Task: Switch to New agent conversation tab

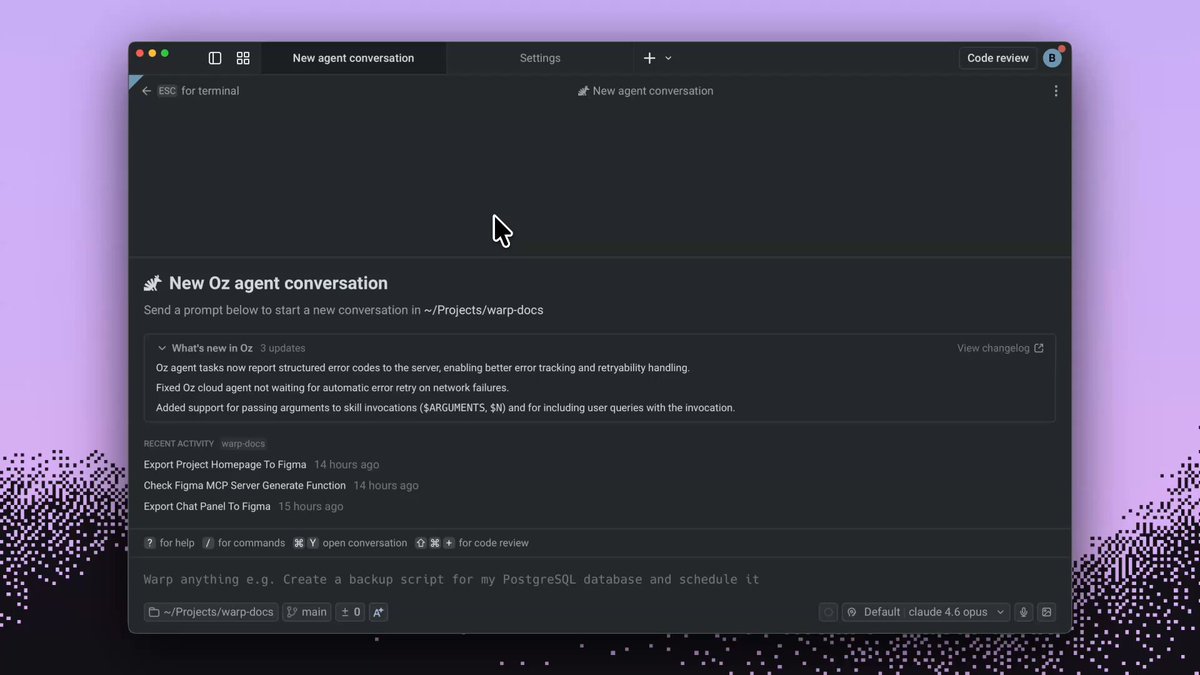Action: click(x=353, y=58)
